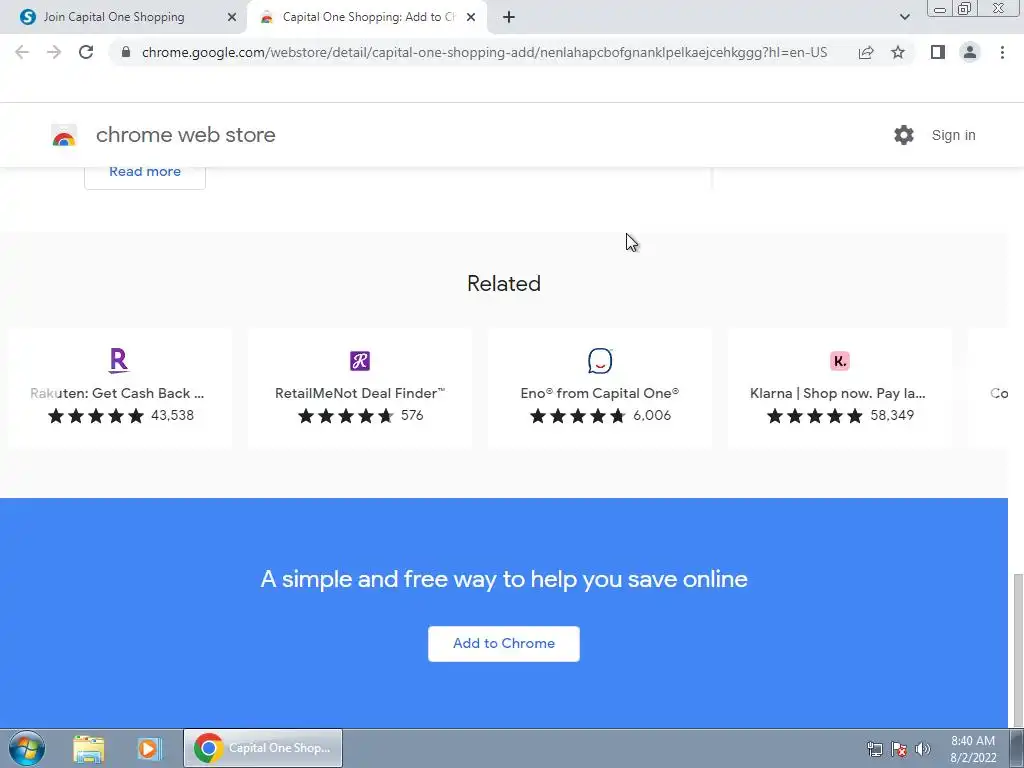The image size is (1024, 768).
Task: Click the 43,538 rating count
Action: 172,415
